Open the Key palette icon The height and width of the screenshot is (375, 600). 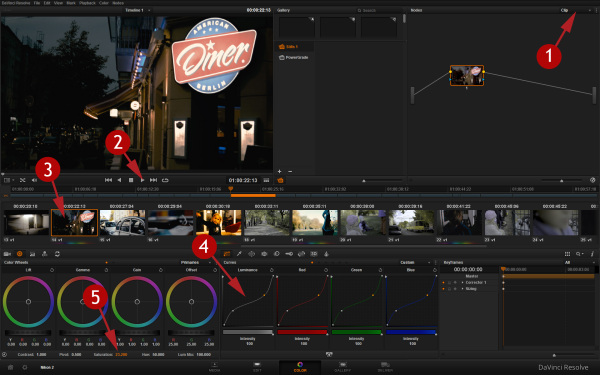(x=289, y=254)
